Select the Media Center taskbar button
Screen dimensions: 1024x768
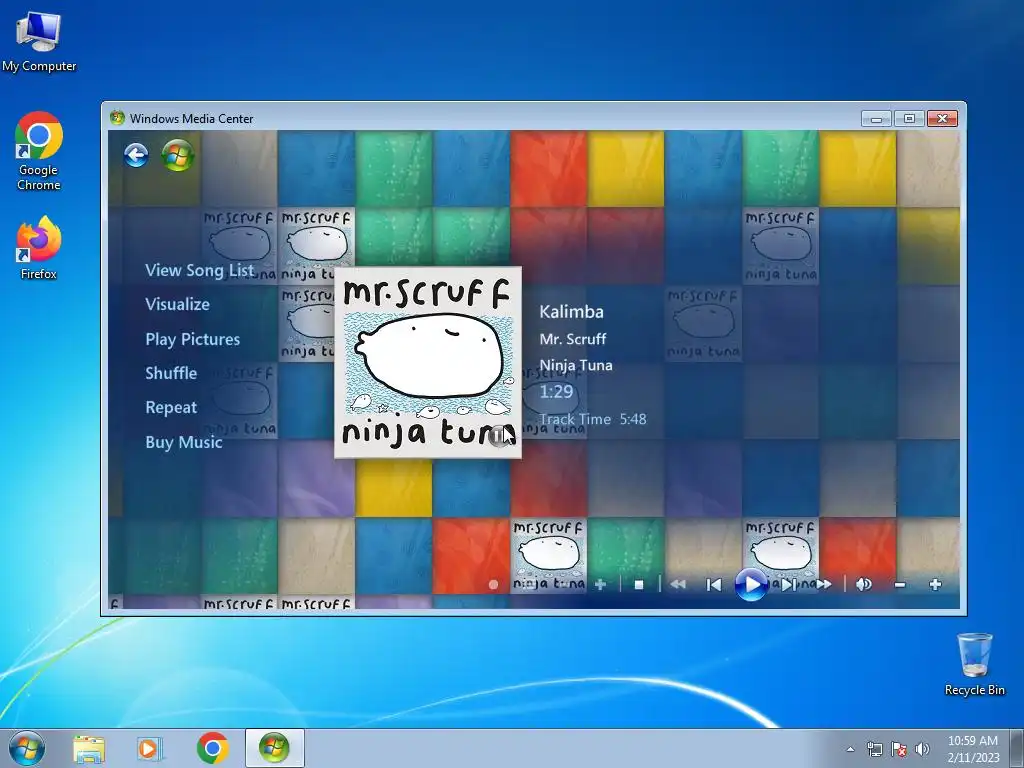(274, 748)
